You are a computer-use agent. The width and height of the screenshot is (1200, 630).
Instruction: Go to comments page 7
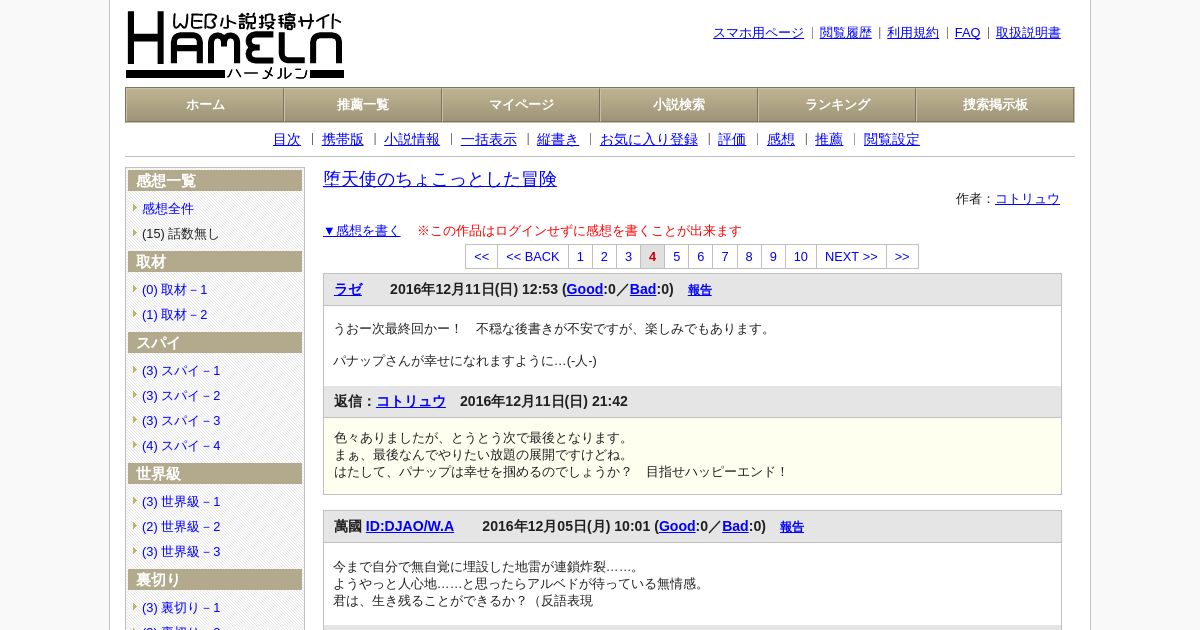click(x=725, y=257)
